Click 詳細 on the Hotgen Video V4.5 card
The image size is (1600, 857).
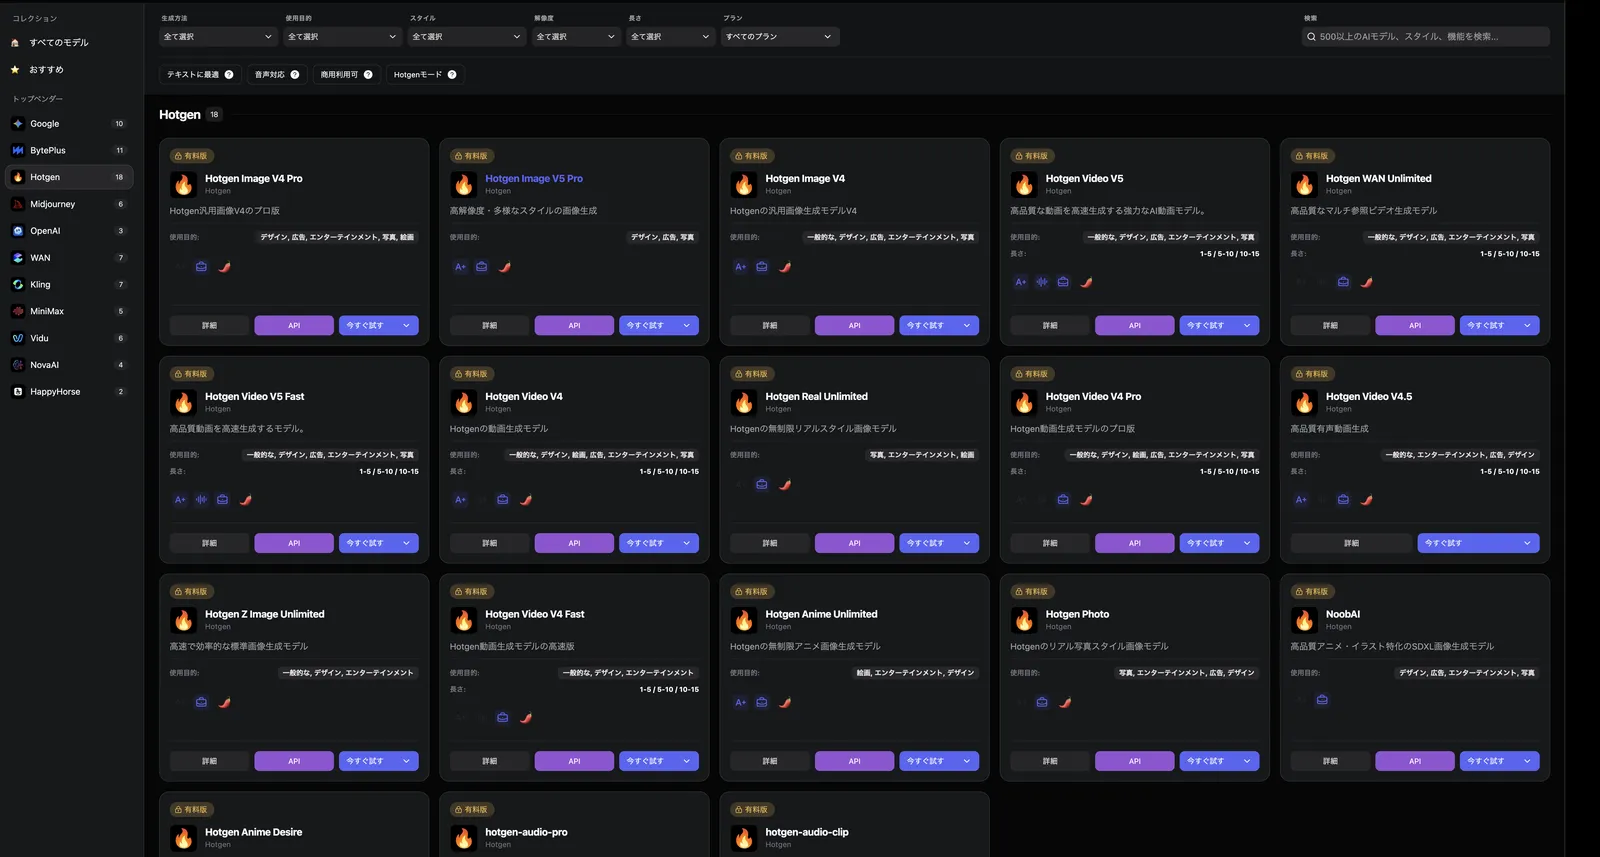1351,544
